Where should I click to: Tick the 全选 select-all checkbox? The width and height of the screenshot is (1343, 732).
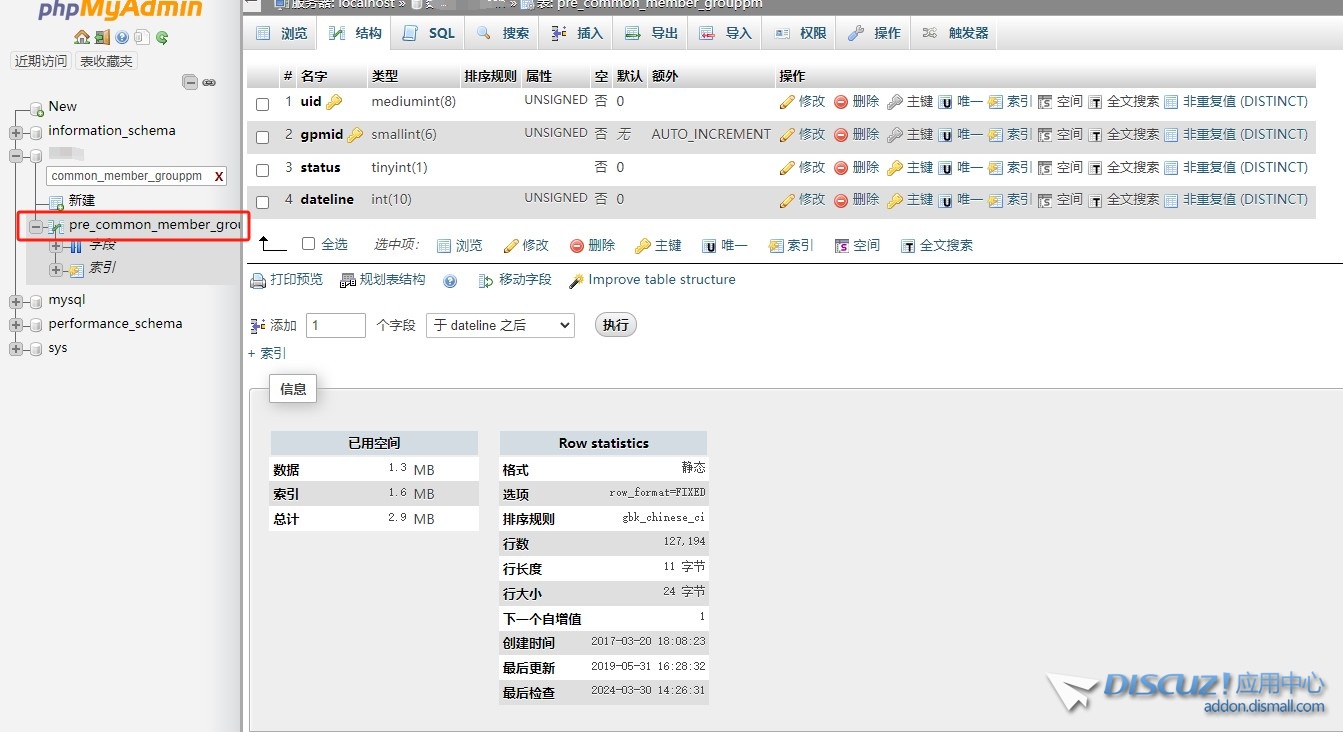pyautogui.click(x=308, y=243)
